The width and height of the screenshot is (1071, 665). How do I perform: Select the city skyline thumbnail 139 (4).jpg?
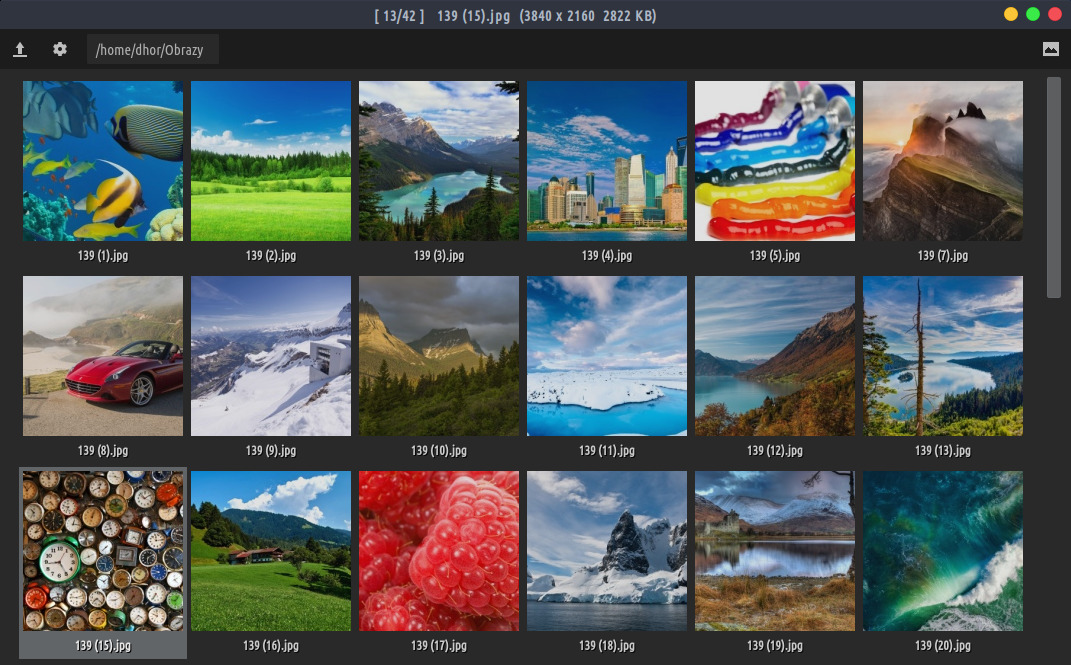coord(607,161)
